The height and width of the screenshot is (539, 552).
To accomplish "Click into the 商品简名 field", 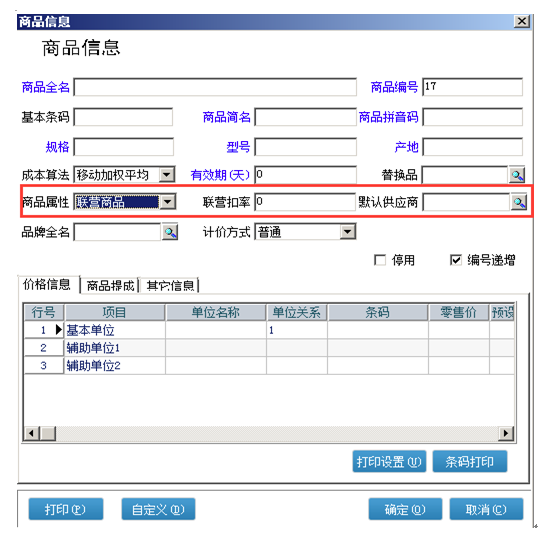I will pyautogui.click(x=306, y=117).
